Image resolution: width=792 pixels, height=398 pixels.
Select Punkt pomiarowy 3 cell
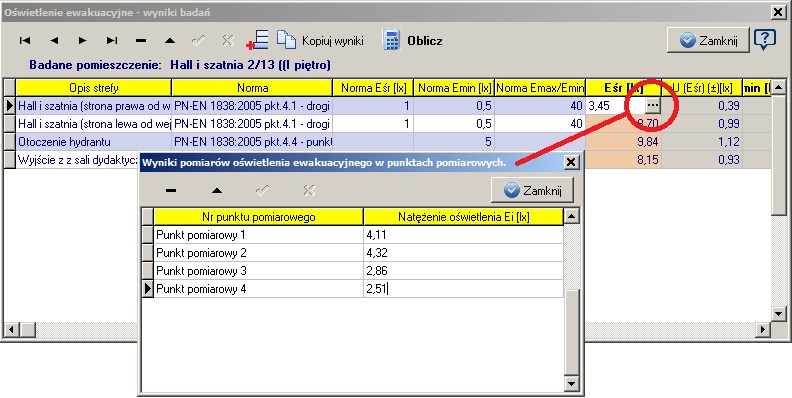259,271
